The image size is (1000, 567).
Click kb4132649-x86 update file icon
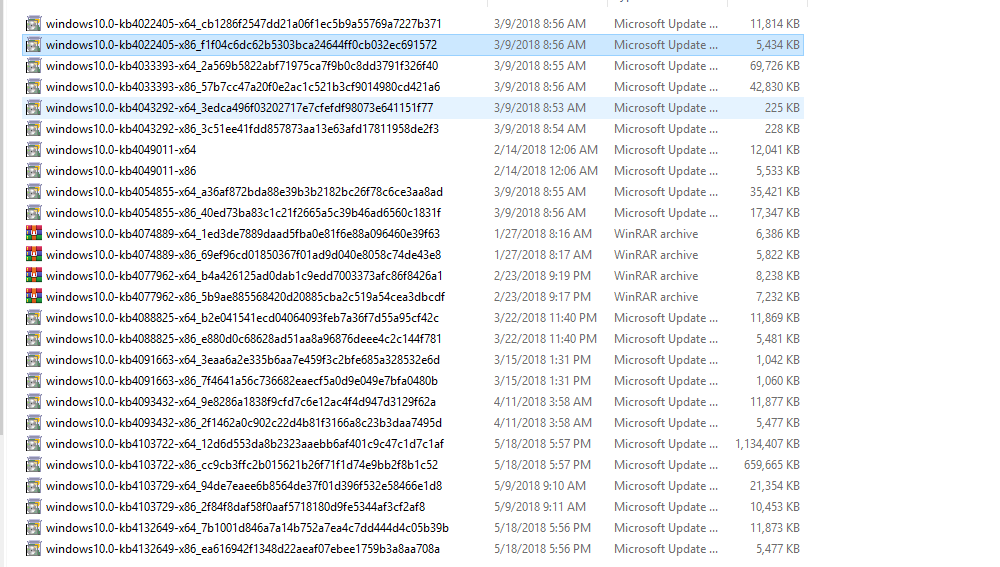coord(34,549)
